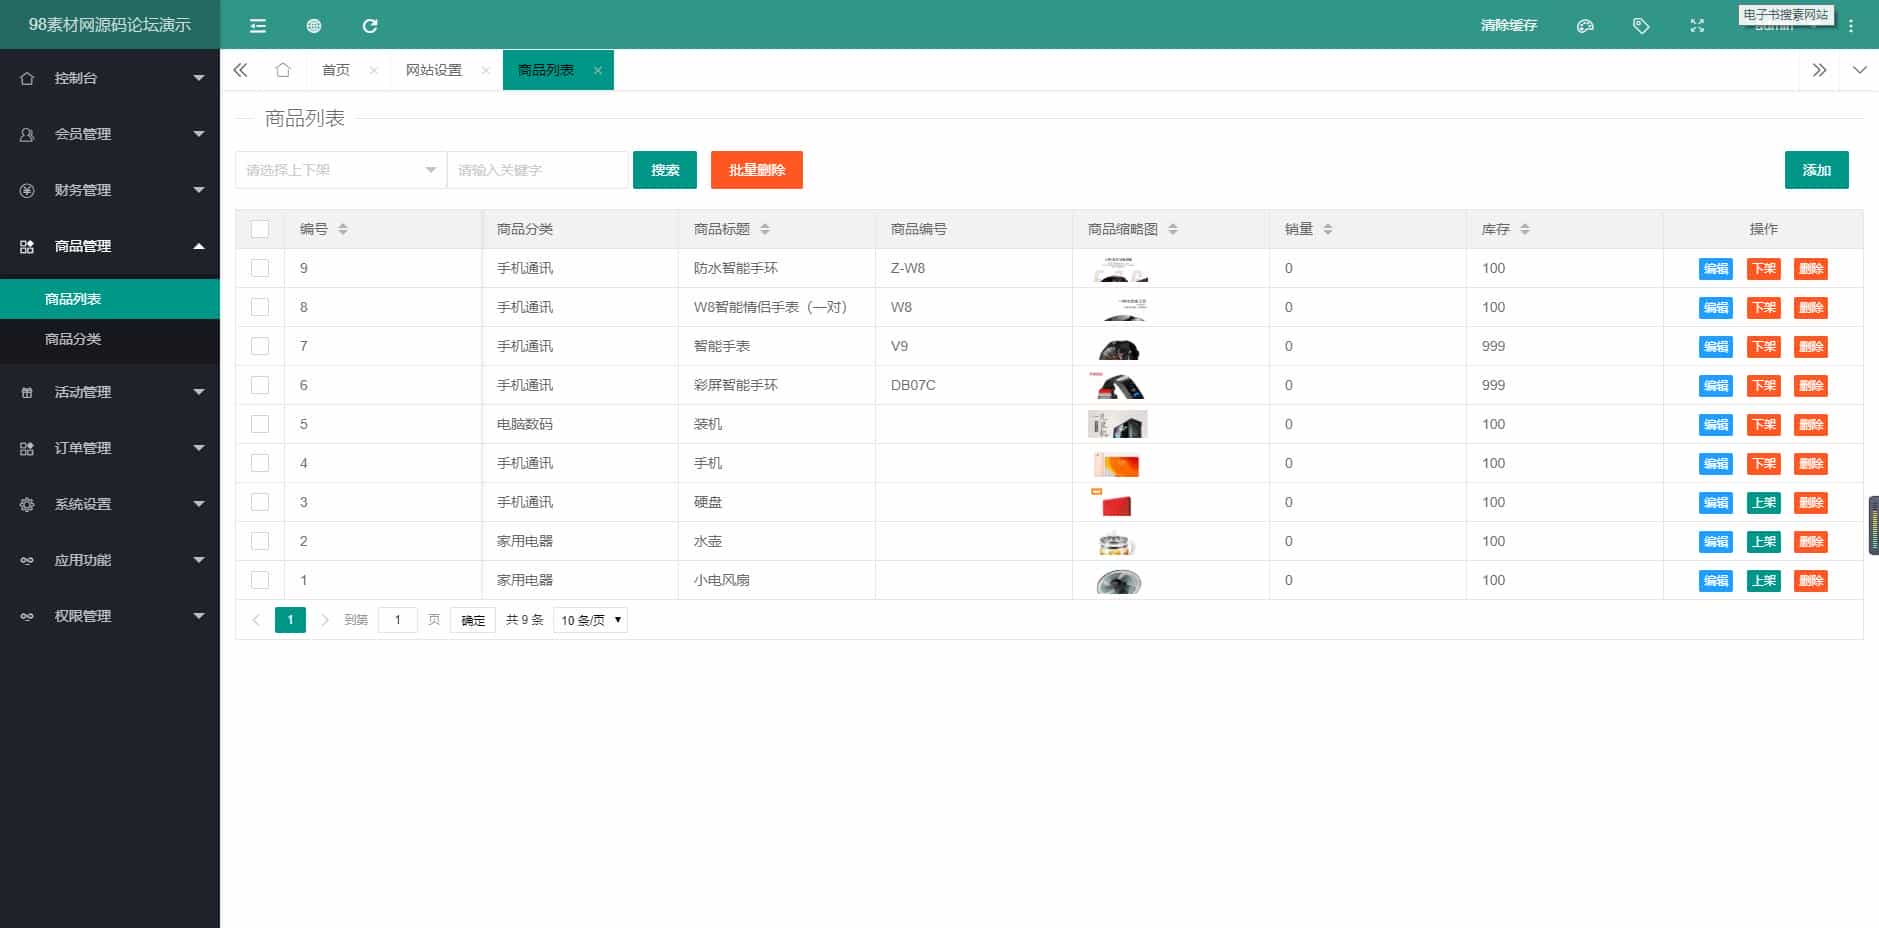1879x928 pixels.
Task: Click the 财务管理 yen icon
Action: pos(27,190)
